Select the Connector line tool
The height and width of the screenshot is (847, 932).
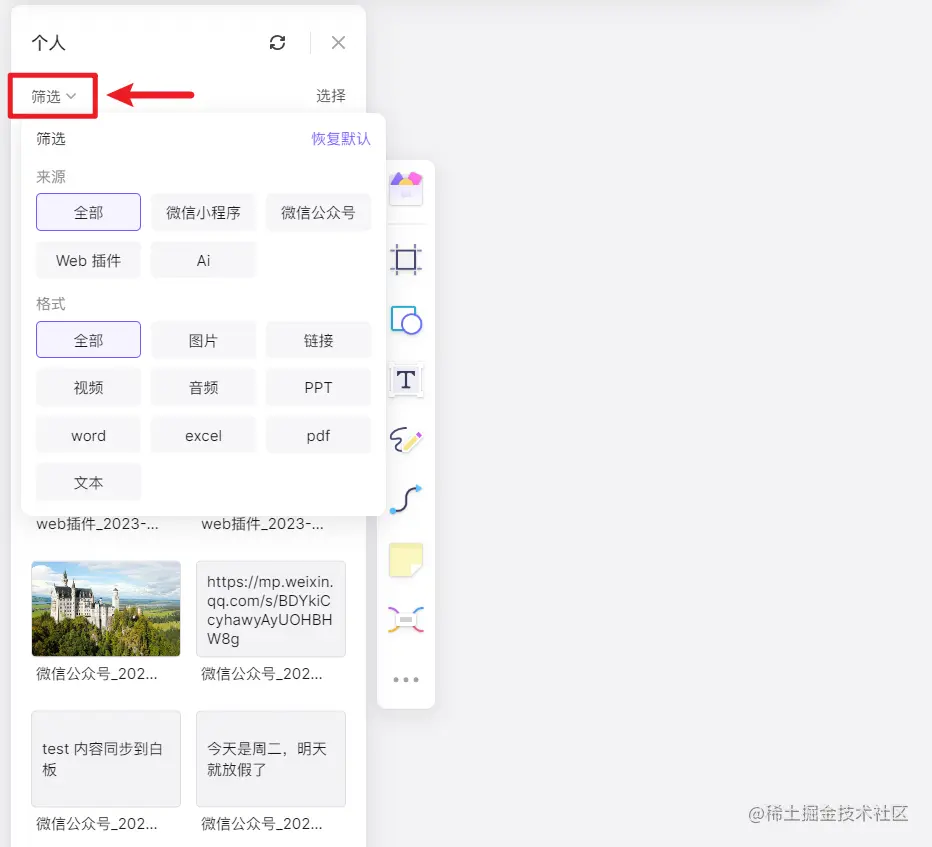click(406, 499)
